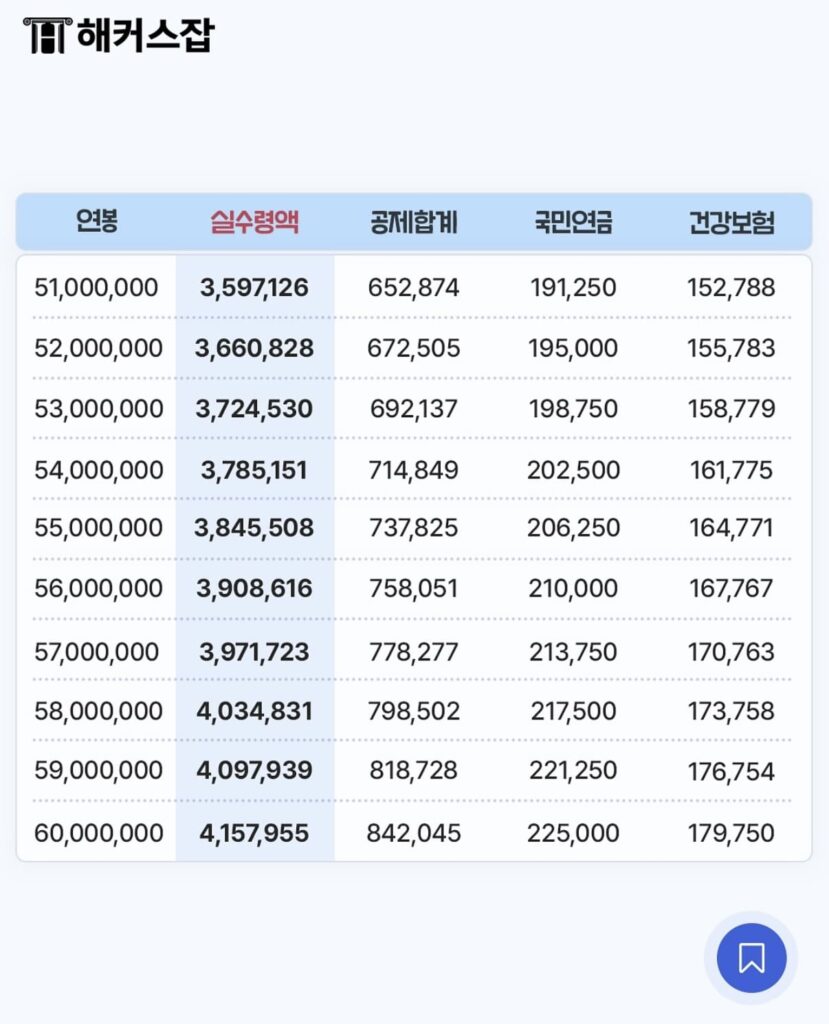The width and height of the screenshot is (829, 1024).
Task: Select the 57,000,000 yearly salary entry
Action: click(96, 650)
